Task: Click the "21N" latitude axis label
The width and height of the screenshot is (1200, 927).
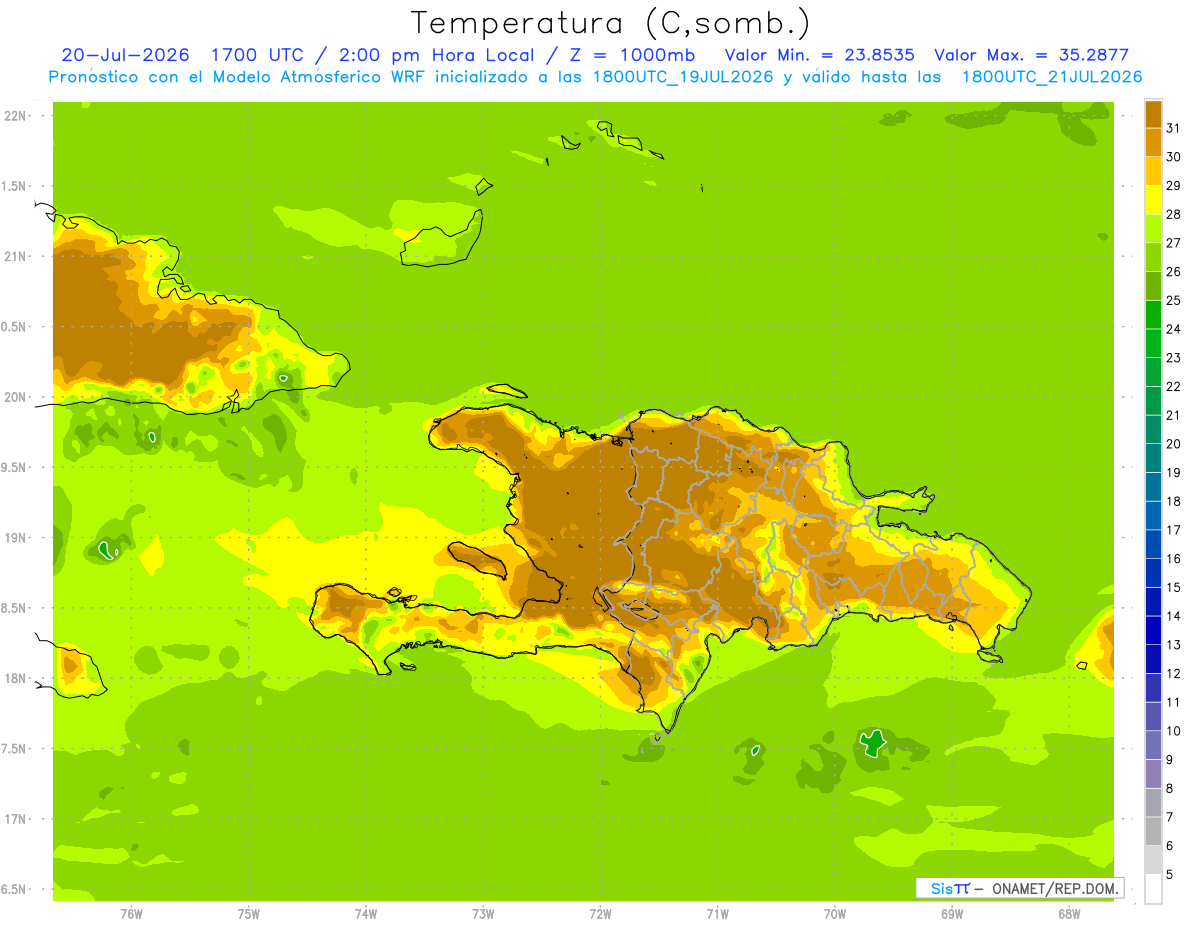Action: (16, 257)
